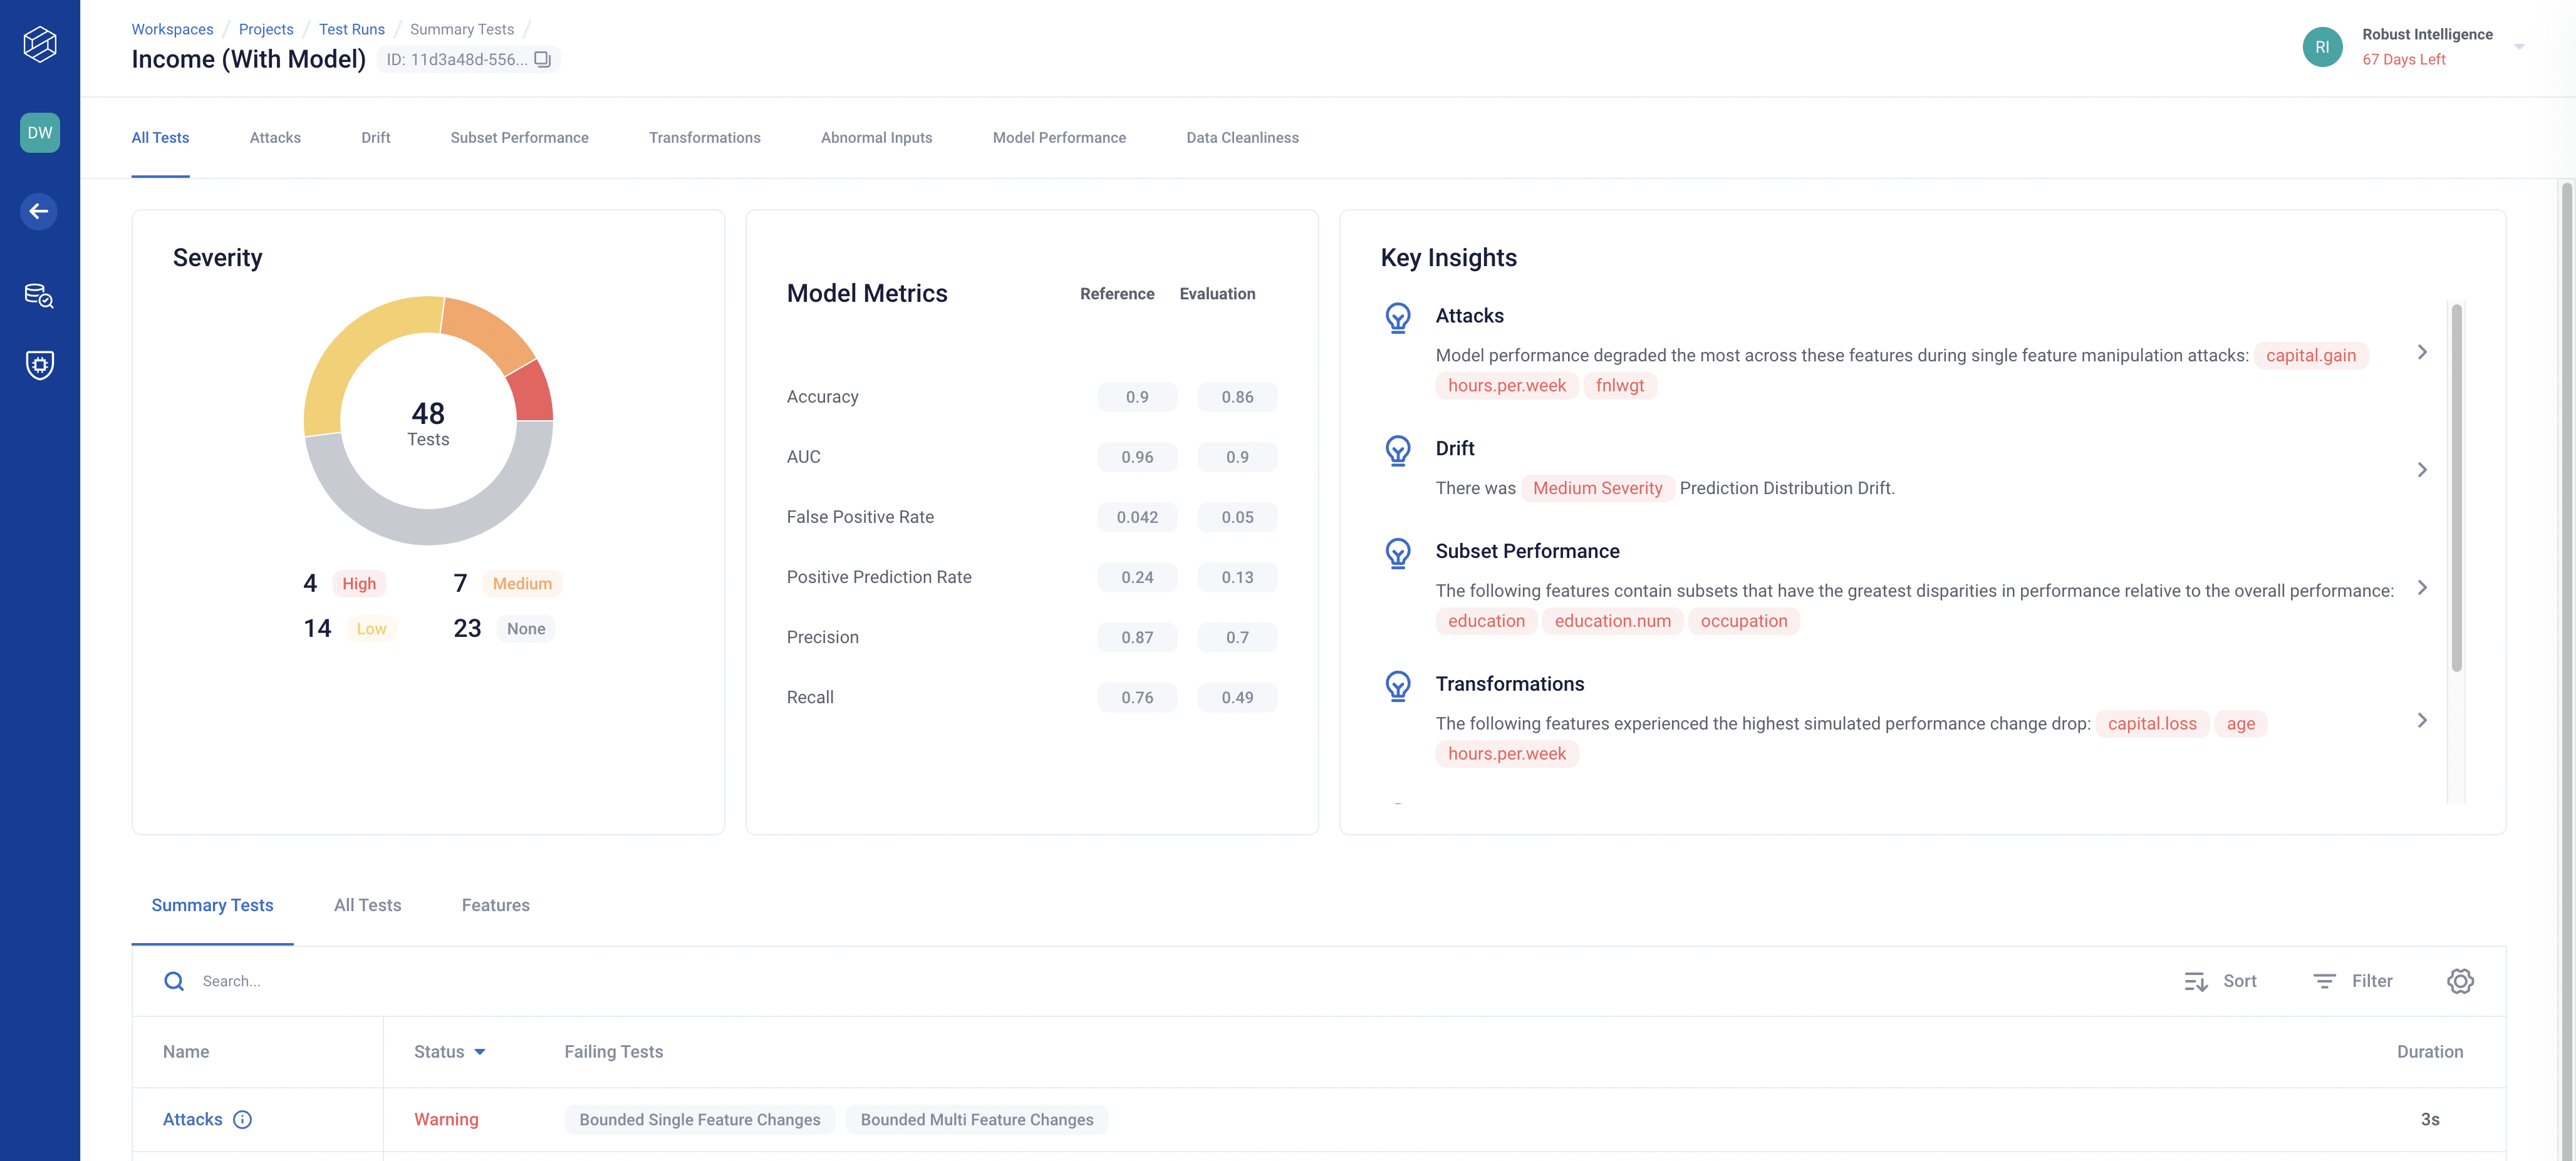The height and width of the screenshot is (1161, 2576).
Task: Open the data search sidebar icon
Action: (39, 295)
